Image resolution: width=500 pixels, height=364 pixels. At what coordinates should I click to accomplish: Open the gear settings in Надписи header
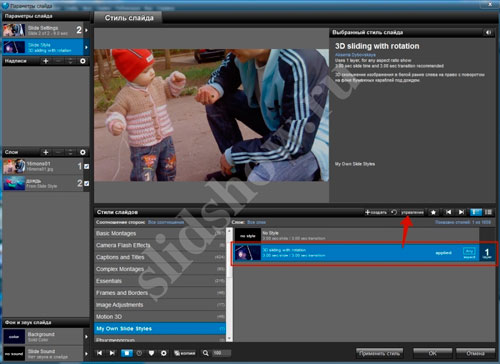(83, 61)
